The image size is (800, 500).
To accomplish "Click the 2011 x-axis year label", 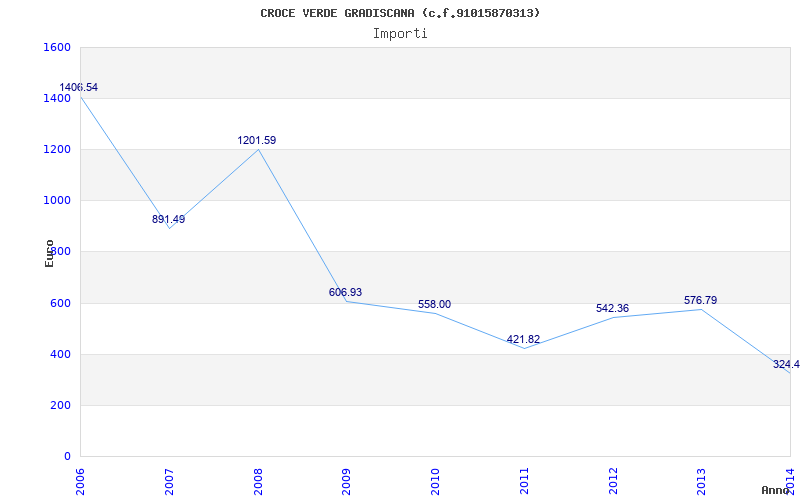I will pyautogui.click(x=524, y=480).
